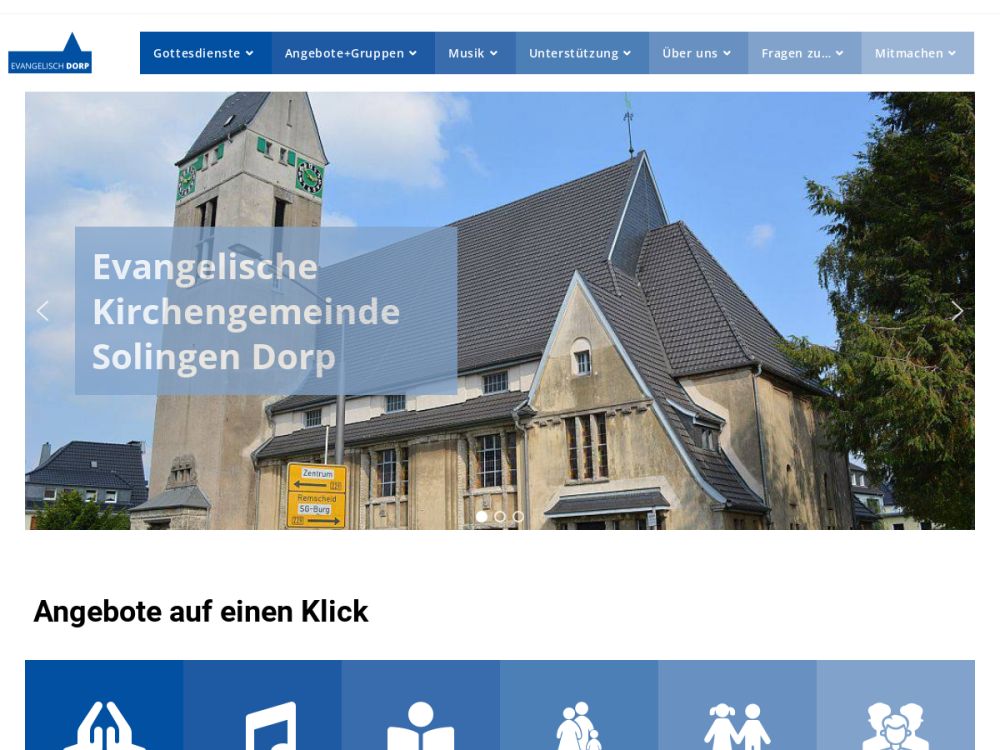Expand the Angebote+Gruppen dropdown menu
The image size is (1000, 750).
[x=352, y=53]
